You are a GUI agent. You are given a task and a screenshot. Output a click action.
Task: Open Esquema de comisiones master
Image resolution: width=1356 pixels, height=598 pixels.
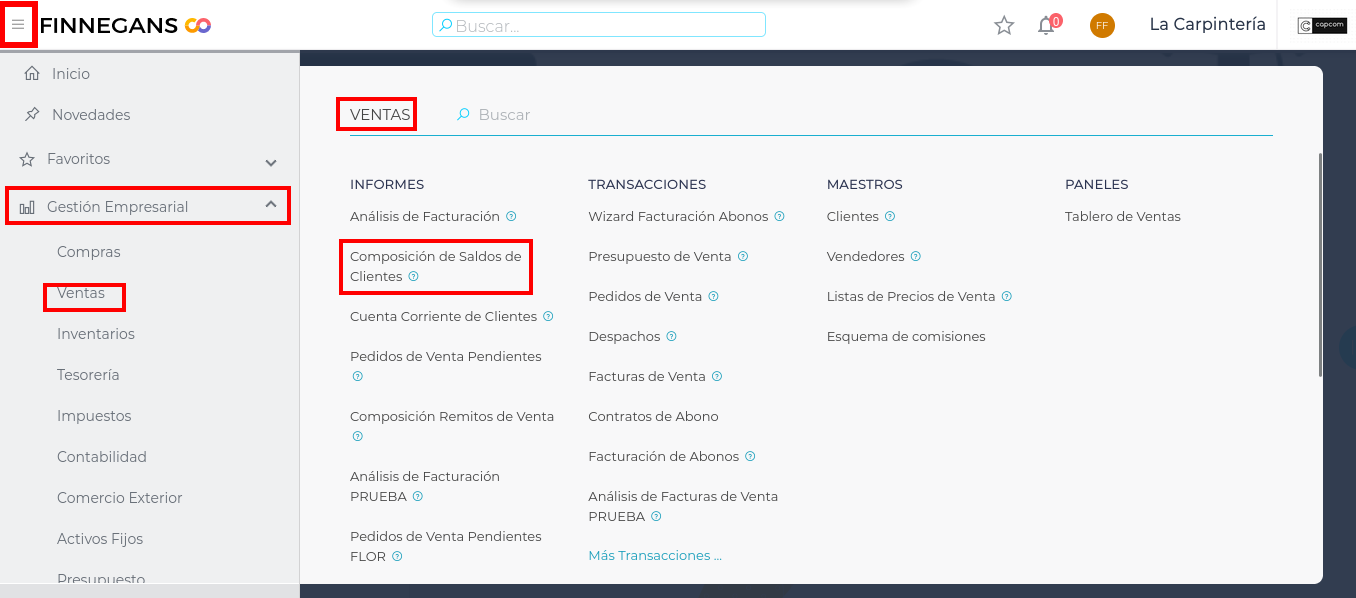[x=906, y=336]
